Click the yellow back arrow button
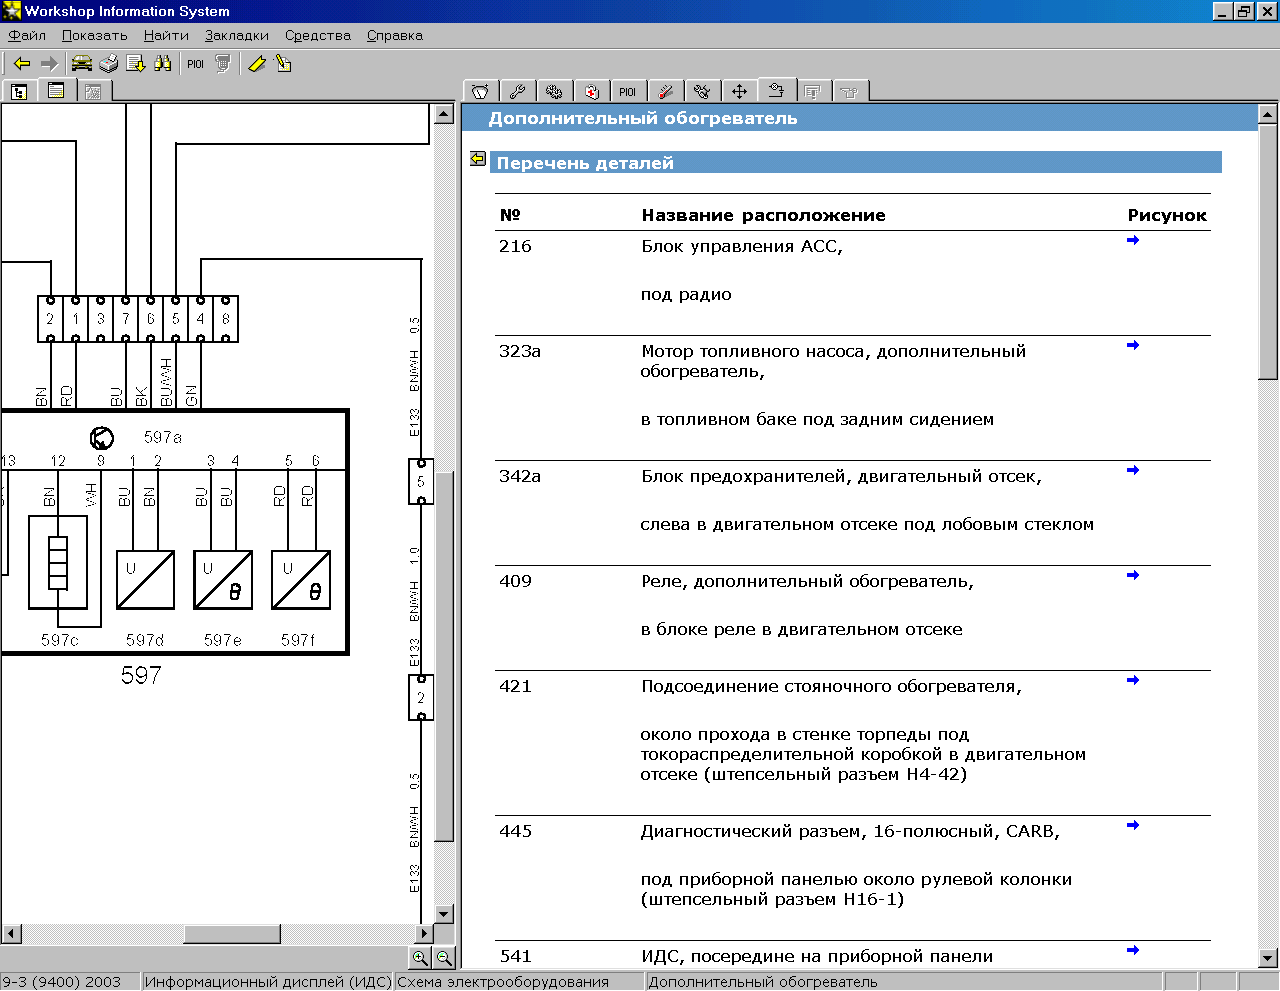 point(22,64)
